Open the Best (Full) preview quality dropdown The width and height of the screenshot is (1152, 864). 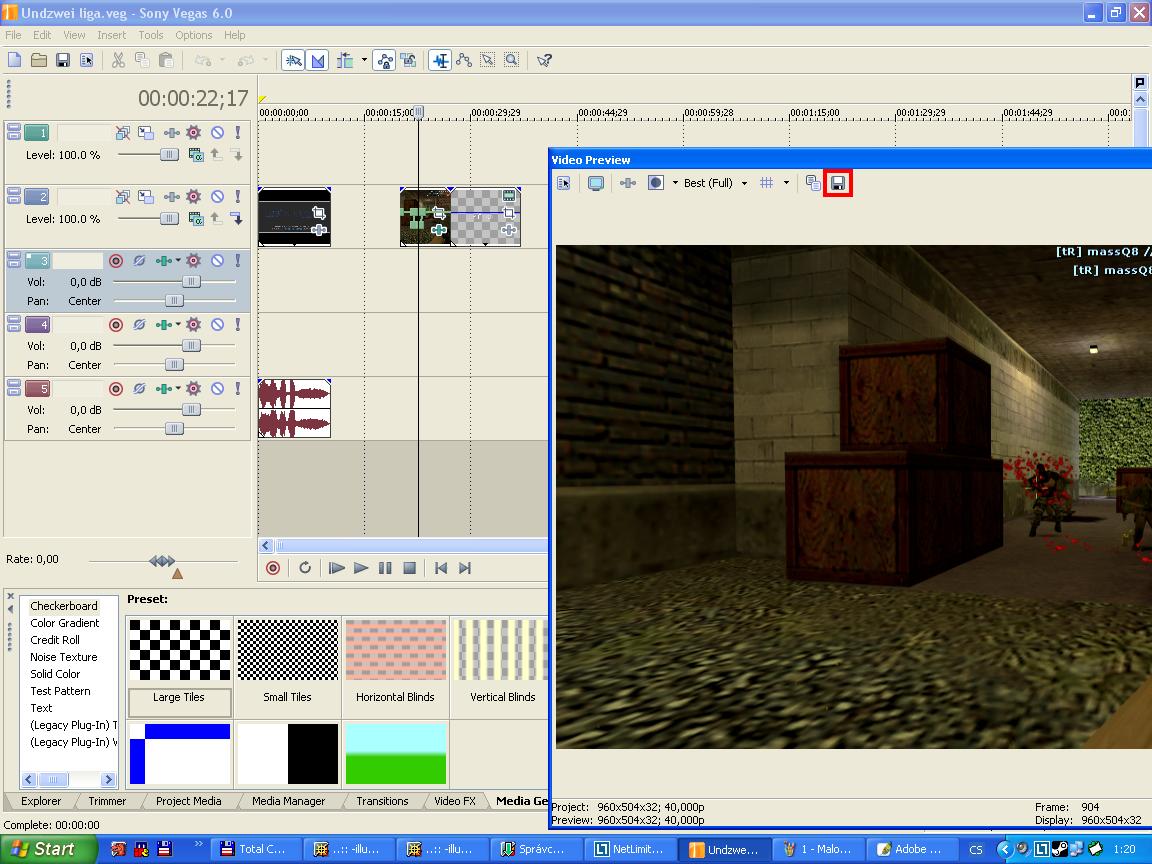744,183
